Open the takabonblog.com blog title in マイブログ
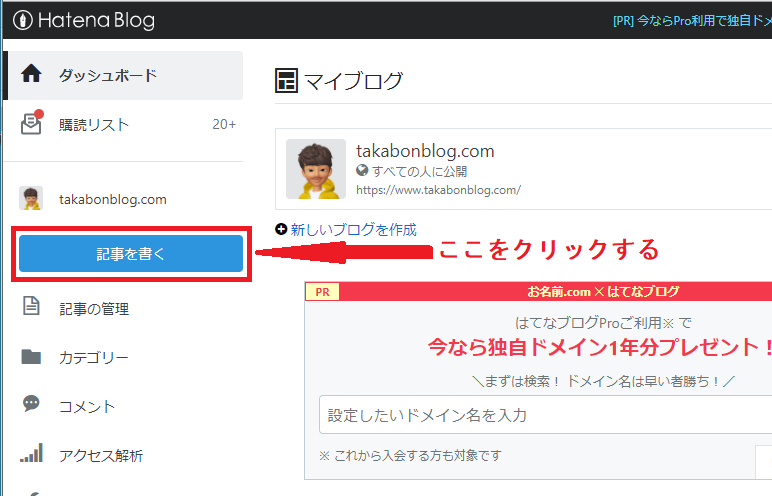This screenshot has height=496, width=772. click(425, 151)
